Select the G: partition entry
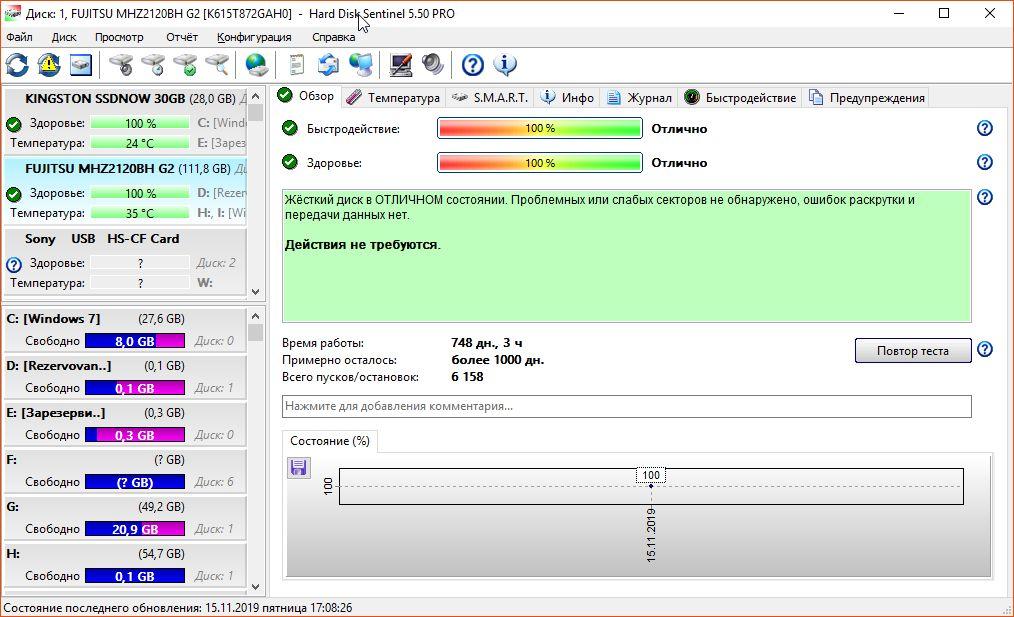 125,518
